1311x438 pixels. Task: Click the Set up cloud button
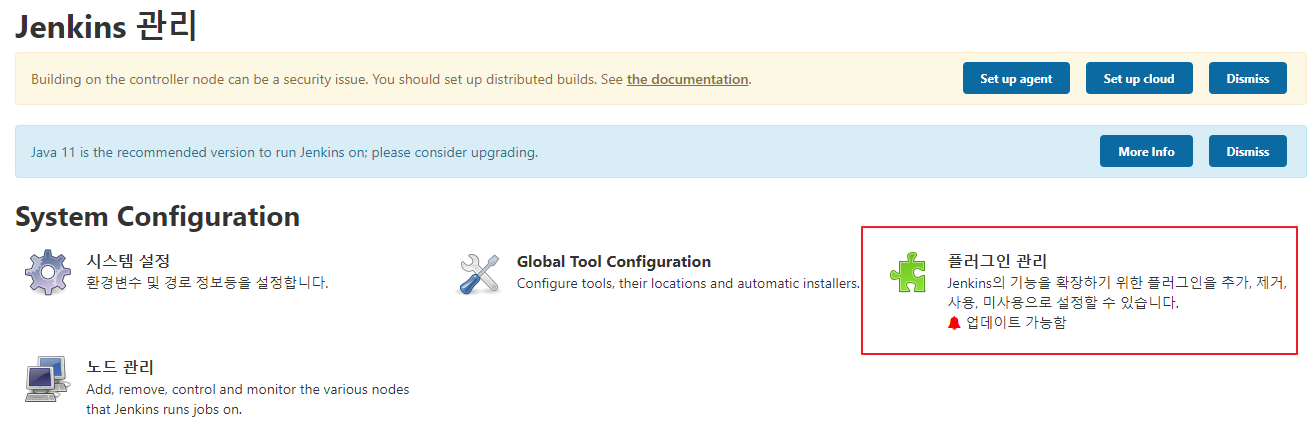point(1139,78)
